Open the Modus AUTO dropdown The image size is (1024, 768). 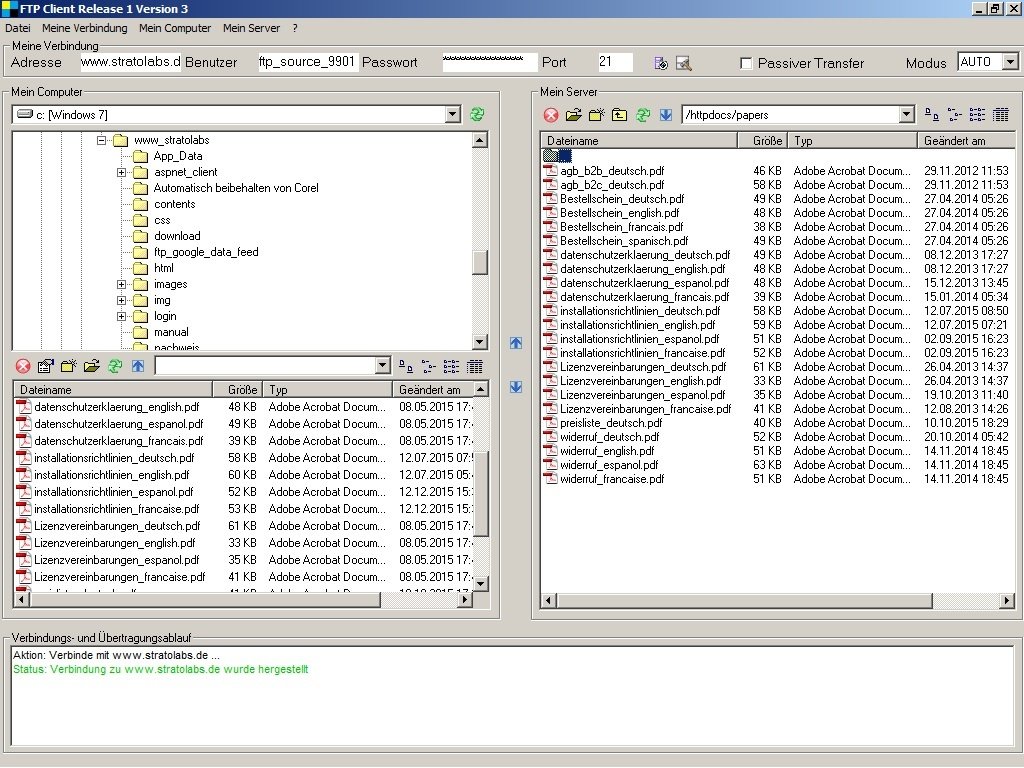point(1009,62)
